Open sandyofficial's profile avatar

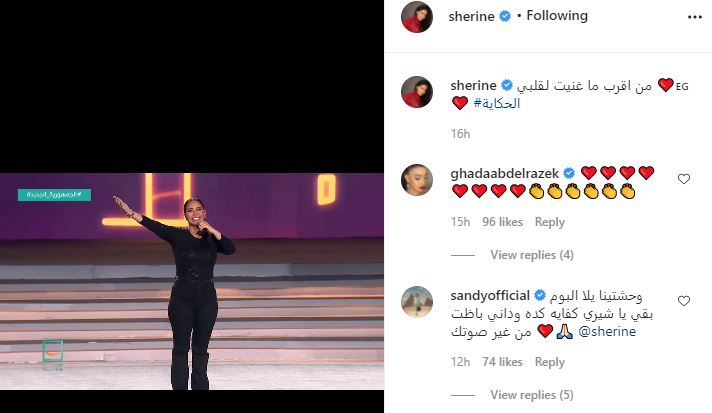click(417, 302)
